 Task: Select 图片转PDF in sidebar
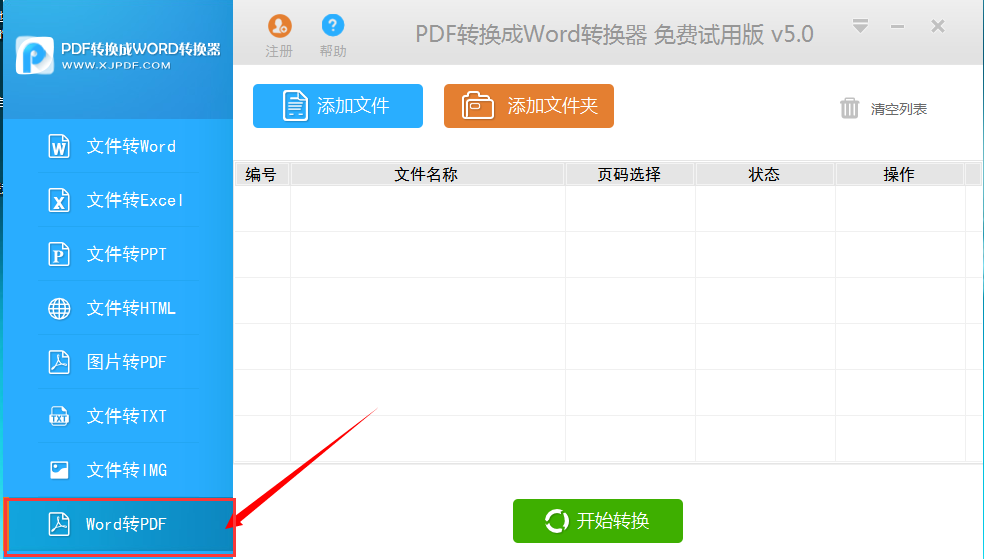(118, 362)
